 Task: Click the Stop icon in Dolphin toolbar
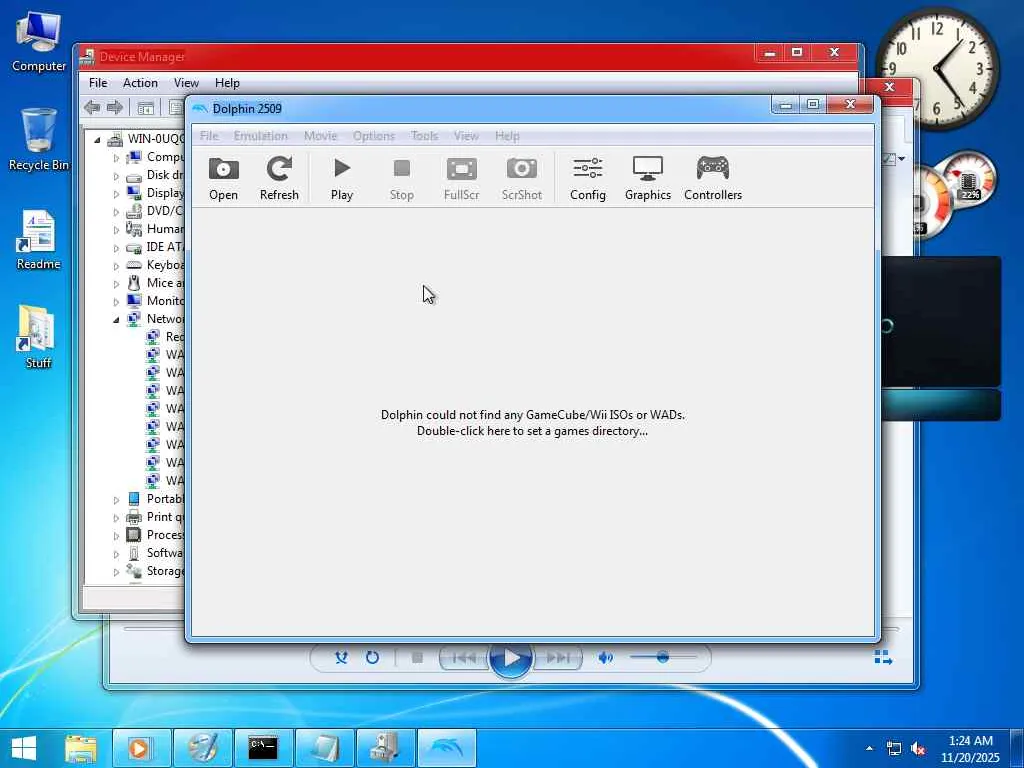pos(402,178)
